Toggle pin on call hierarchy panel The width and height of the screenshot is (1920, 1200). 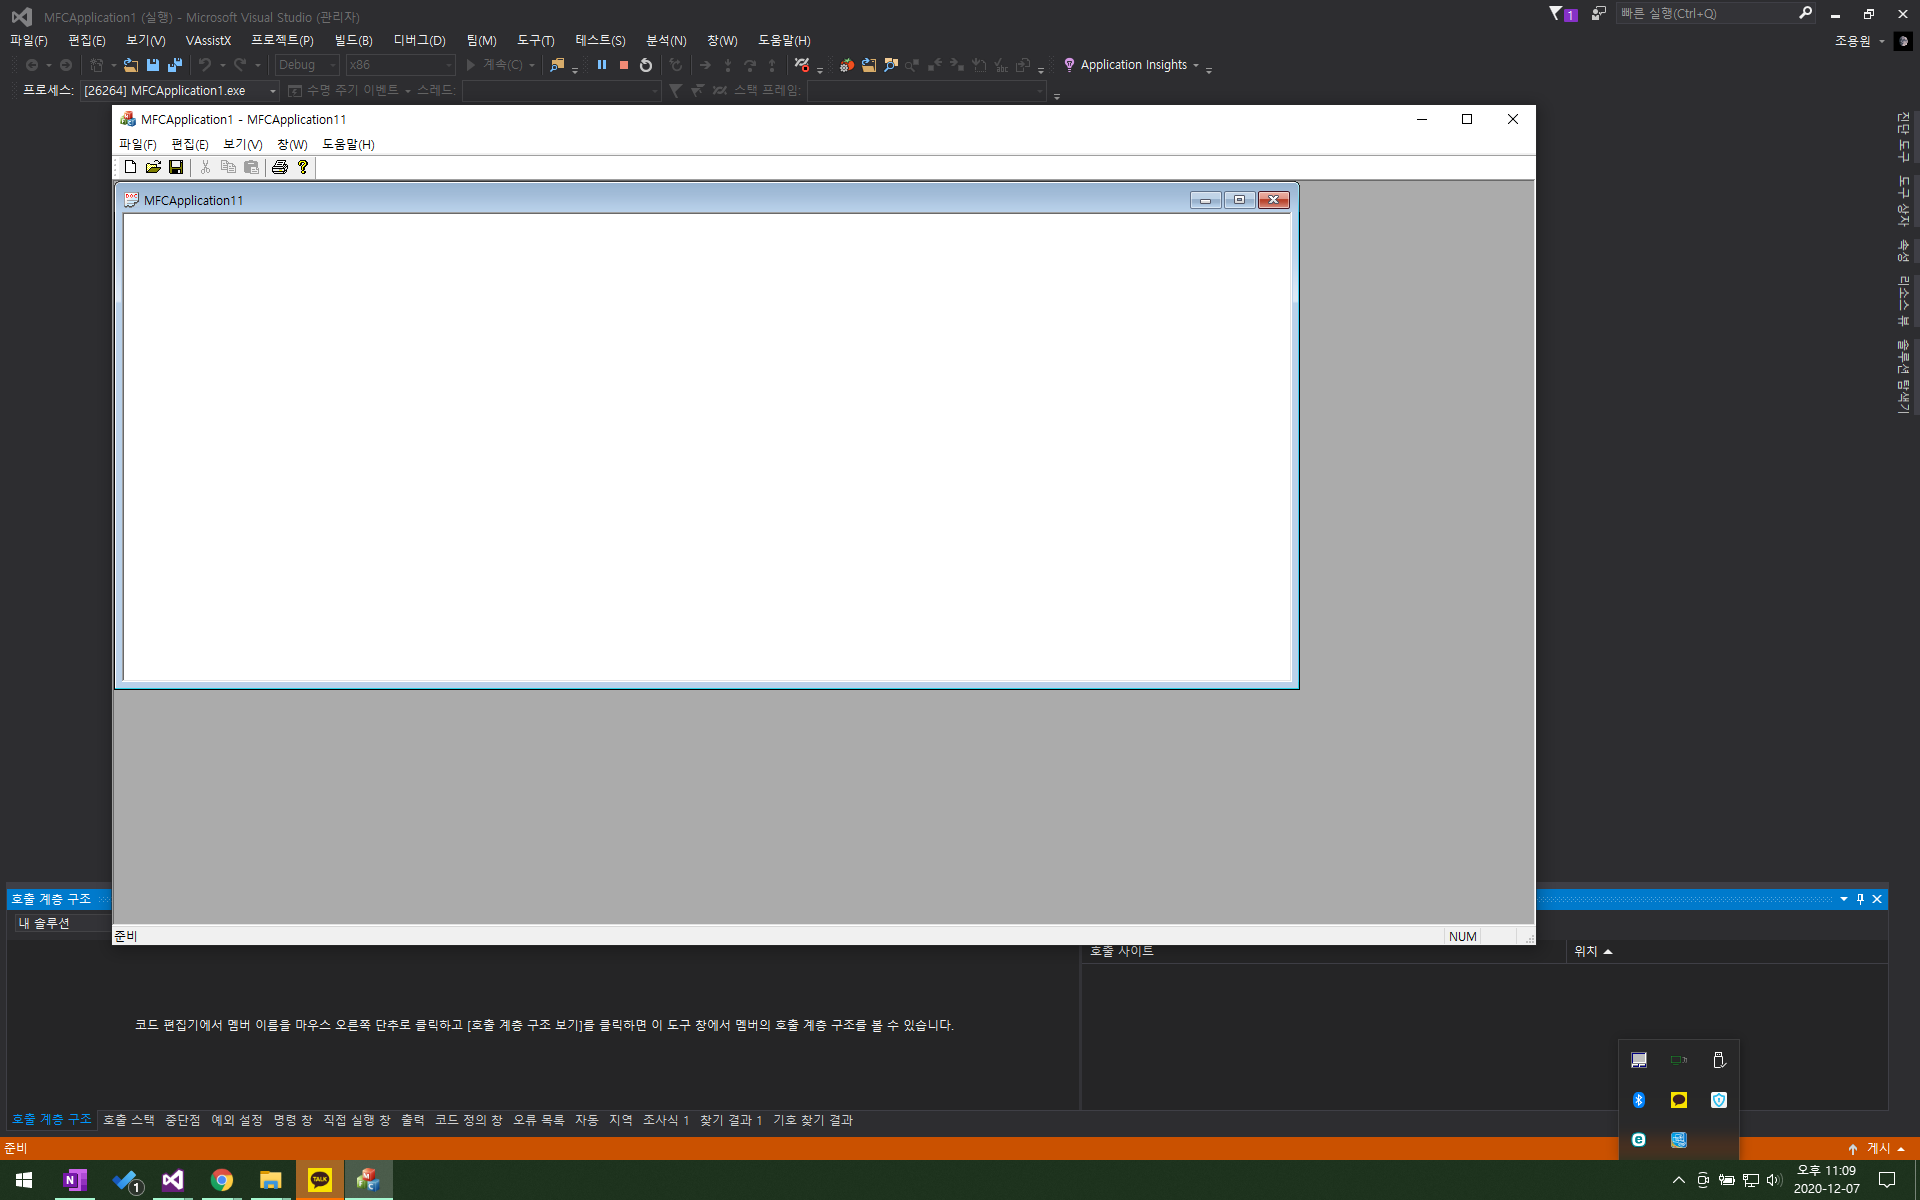coord(1860,899)
